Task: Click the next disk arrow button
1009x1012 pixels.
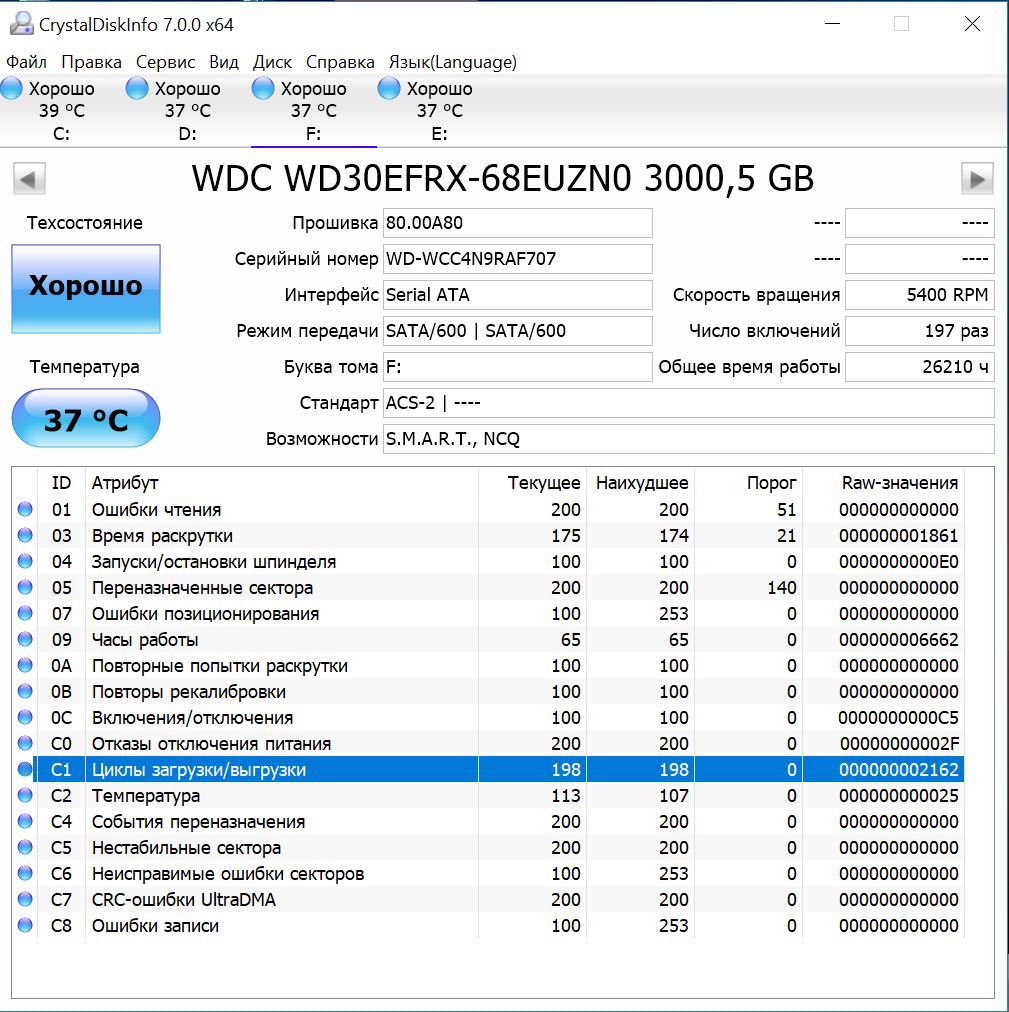Action: pyautogui.click(x=976, y=179)
